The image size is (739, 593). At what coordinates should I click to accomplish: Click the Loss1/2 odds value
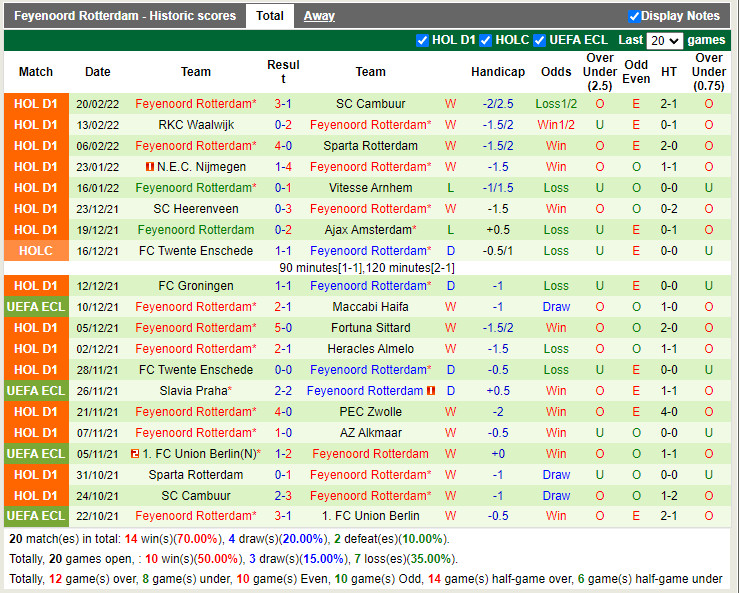(x=556, y=104)
